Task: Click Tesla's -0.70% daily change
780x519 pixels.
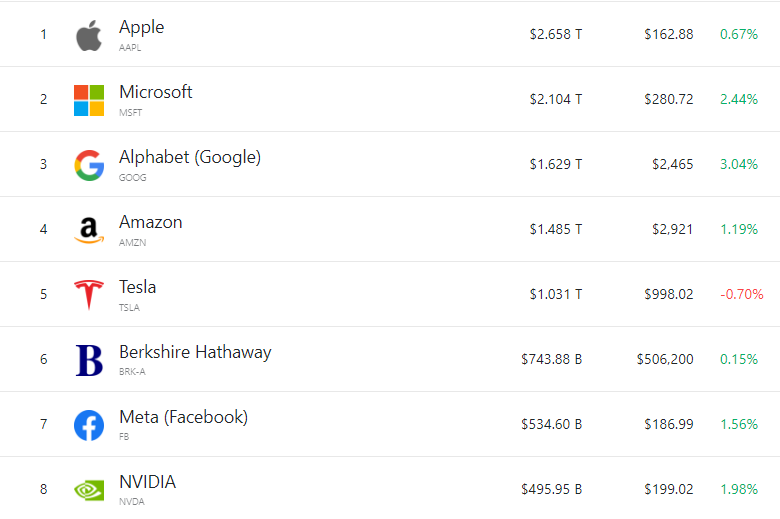Action: pos(741,294)
